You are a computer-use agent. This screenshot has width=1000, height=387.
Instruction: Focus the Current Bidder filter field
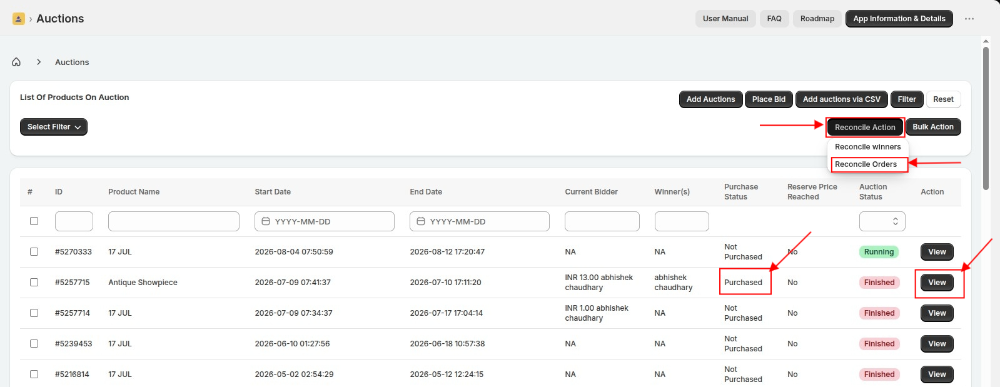[602, 221]
